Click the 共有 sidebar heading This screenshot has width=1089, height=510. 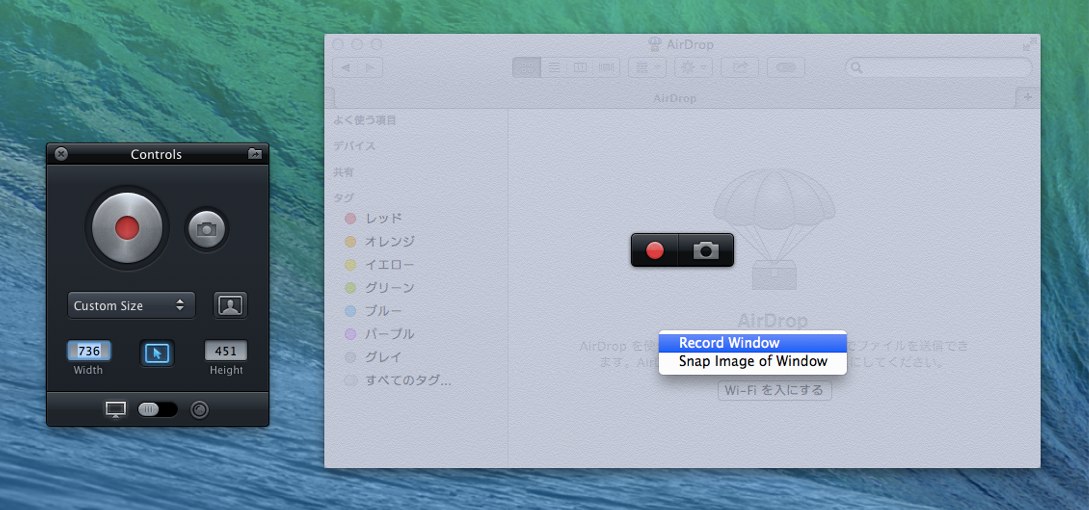pos(344,172)
